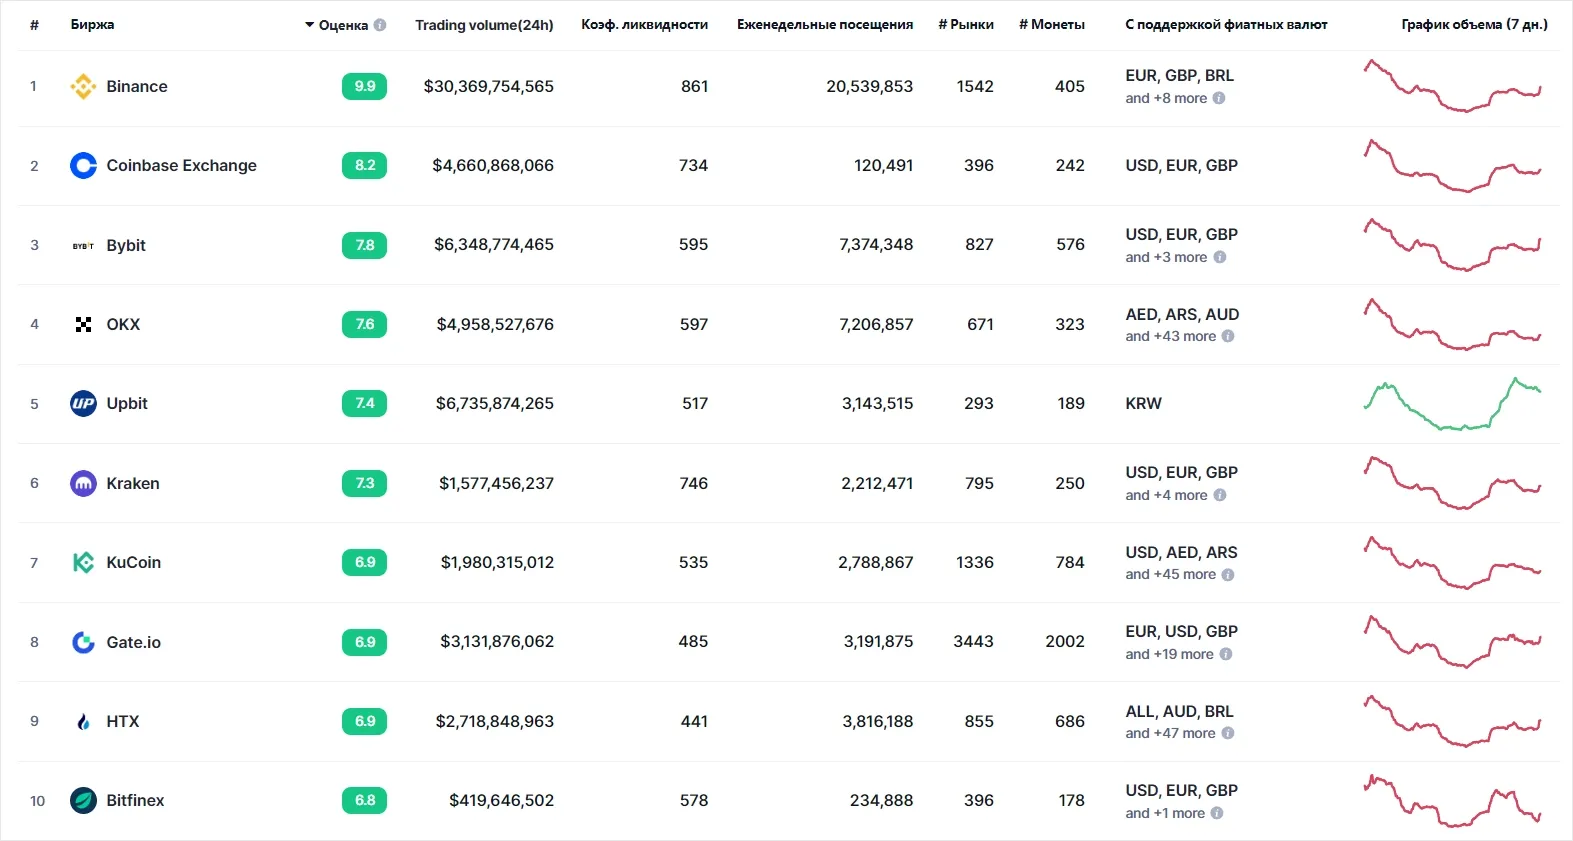This screenshot has height=841, width=1573.
Task: Click the HTX flame logo icon
Action: coord(83,721)
